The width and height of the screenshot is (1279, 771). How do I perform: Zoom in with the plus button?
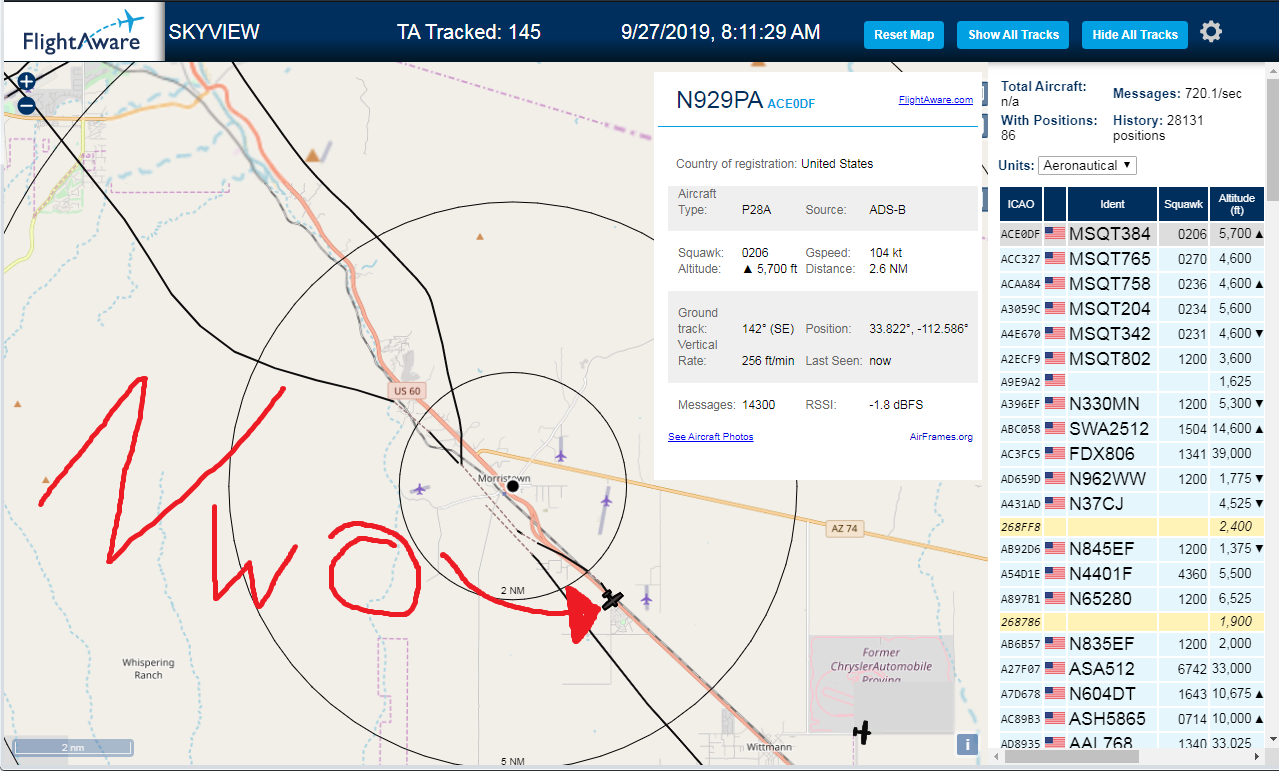point(27,82)
